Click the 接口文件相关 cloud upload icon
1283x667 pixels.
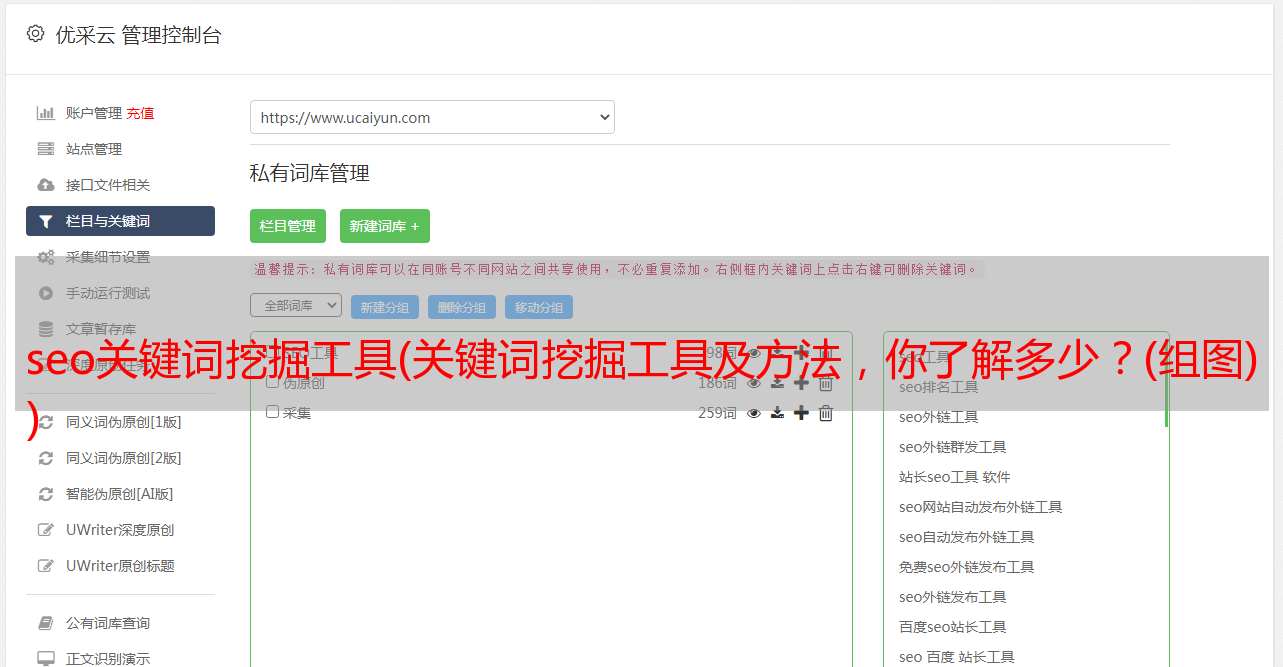46,185
